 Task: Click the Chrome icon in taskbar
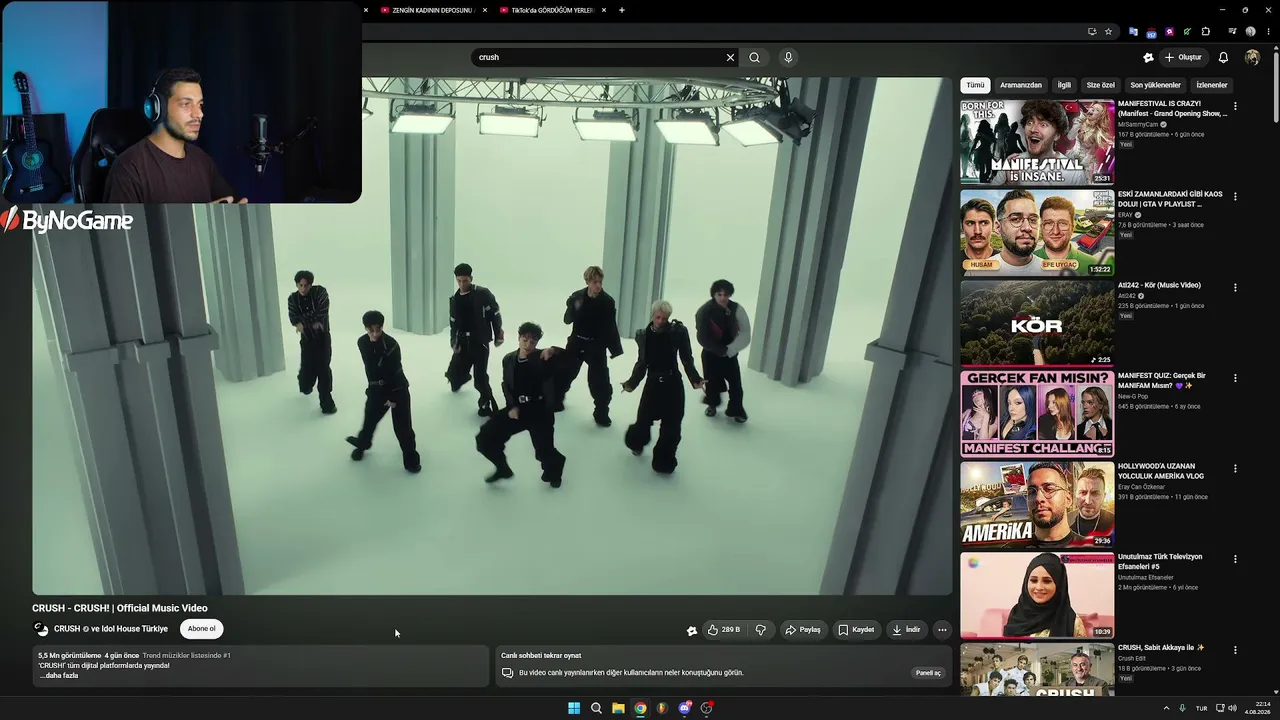tap(640, 708)
